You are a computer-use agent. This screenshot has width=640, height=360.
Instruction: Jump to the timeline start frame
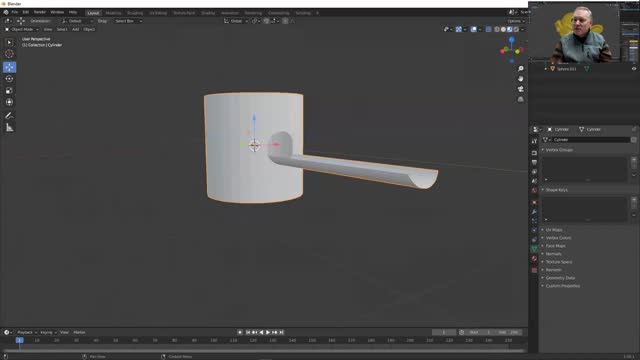[248, 332]
